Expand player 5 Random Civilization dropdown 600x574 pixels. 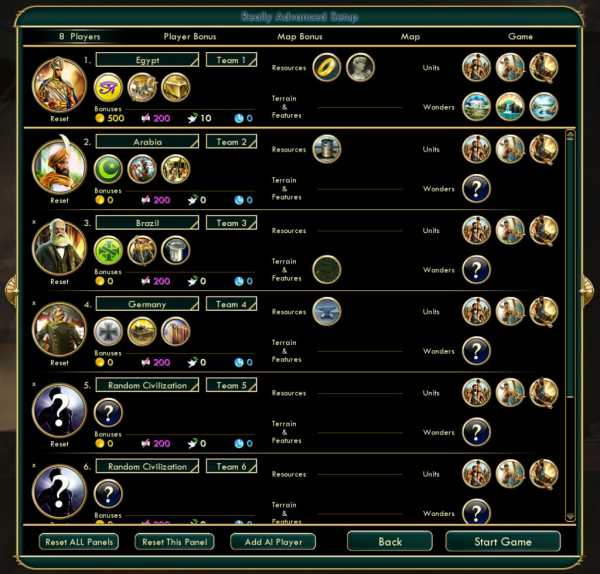(147, 385)
